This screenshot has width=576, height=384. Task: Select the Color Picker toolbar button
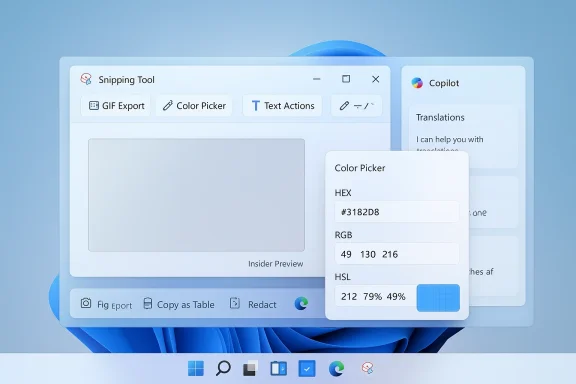[x=194, y=106]
